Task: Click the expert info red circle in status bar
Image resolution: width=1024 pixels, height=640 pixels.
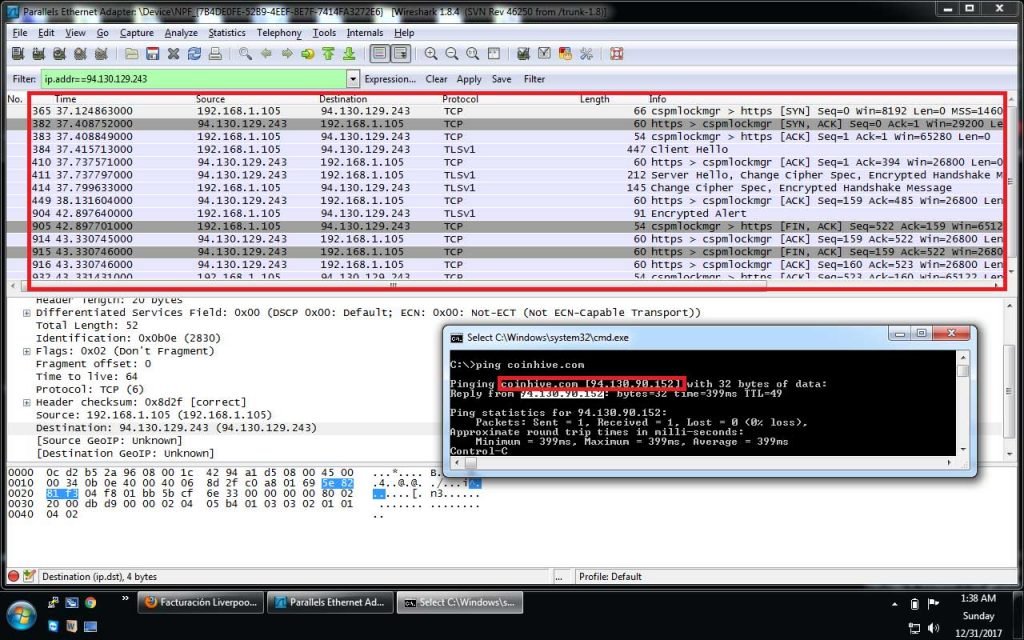Action: pos(14,576)
